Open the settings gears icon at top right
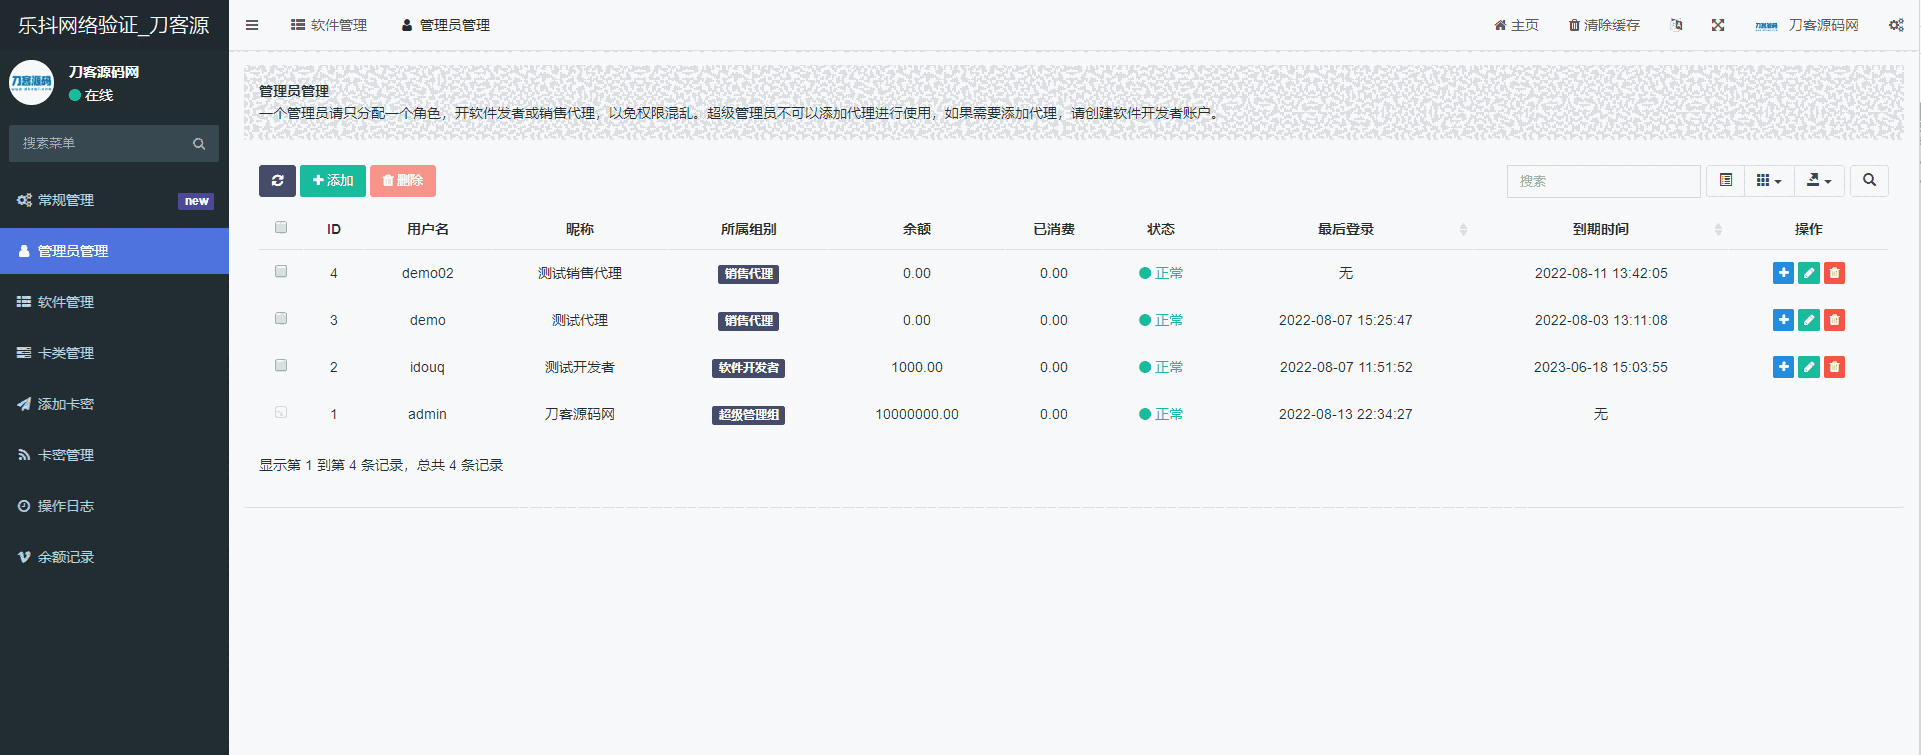 coord(1895,25)
